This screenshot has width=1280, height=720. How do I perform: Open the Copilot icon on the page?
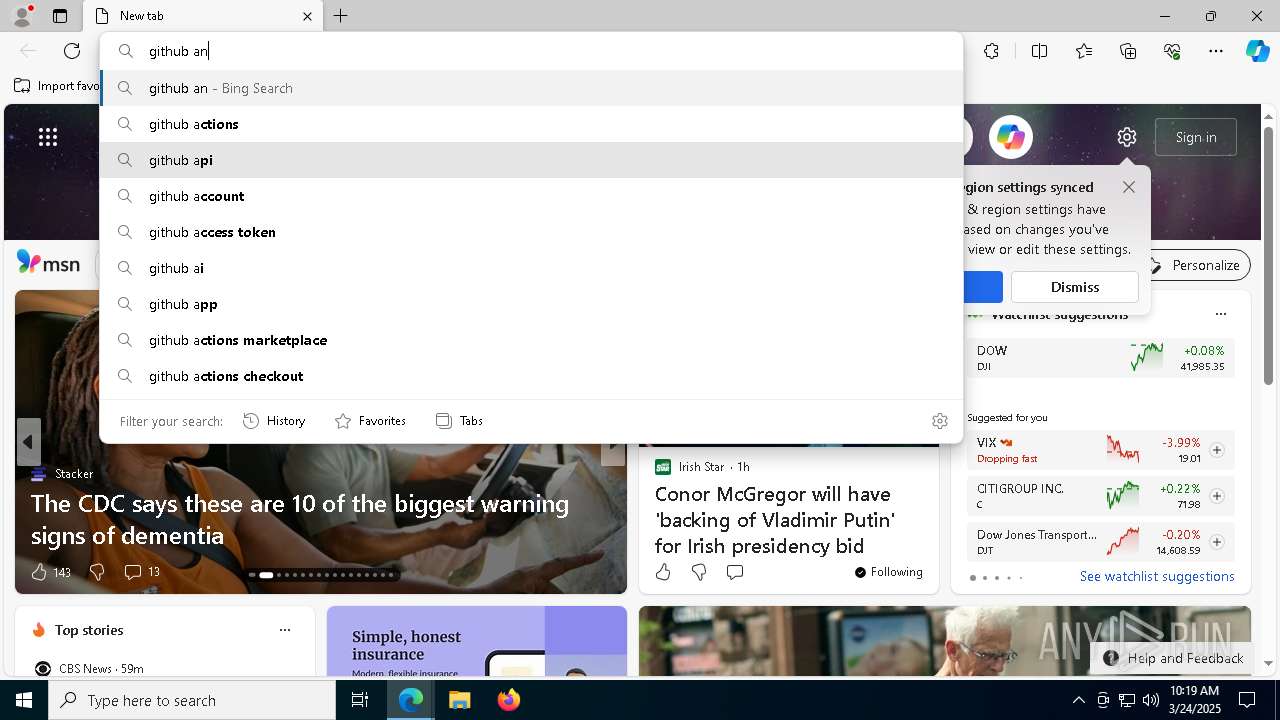click(x=1010, y=137)
